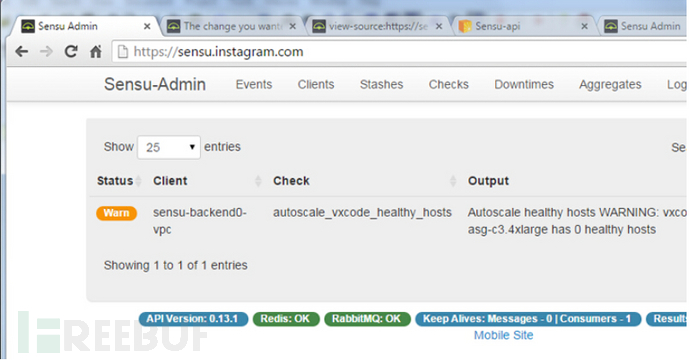The image size is (690, 360).
Task: Switch to the view-source tab
Action: tap(378, 26)
